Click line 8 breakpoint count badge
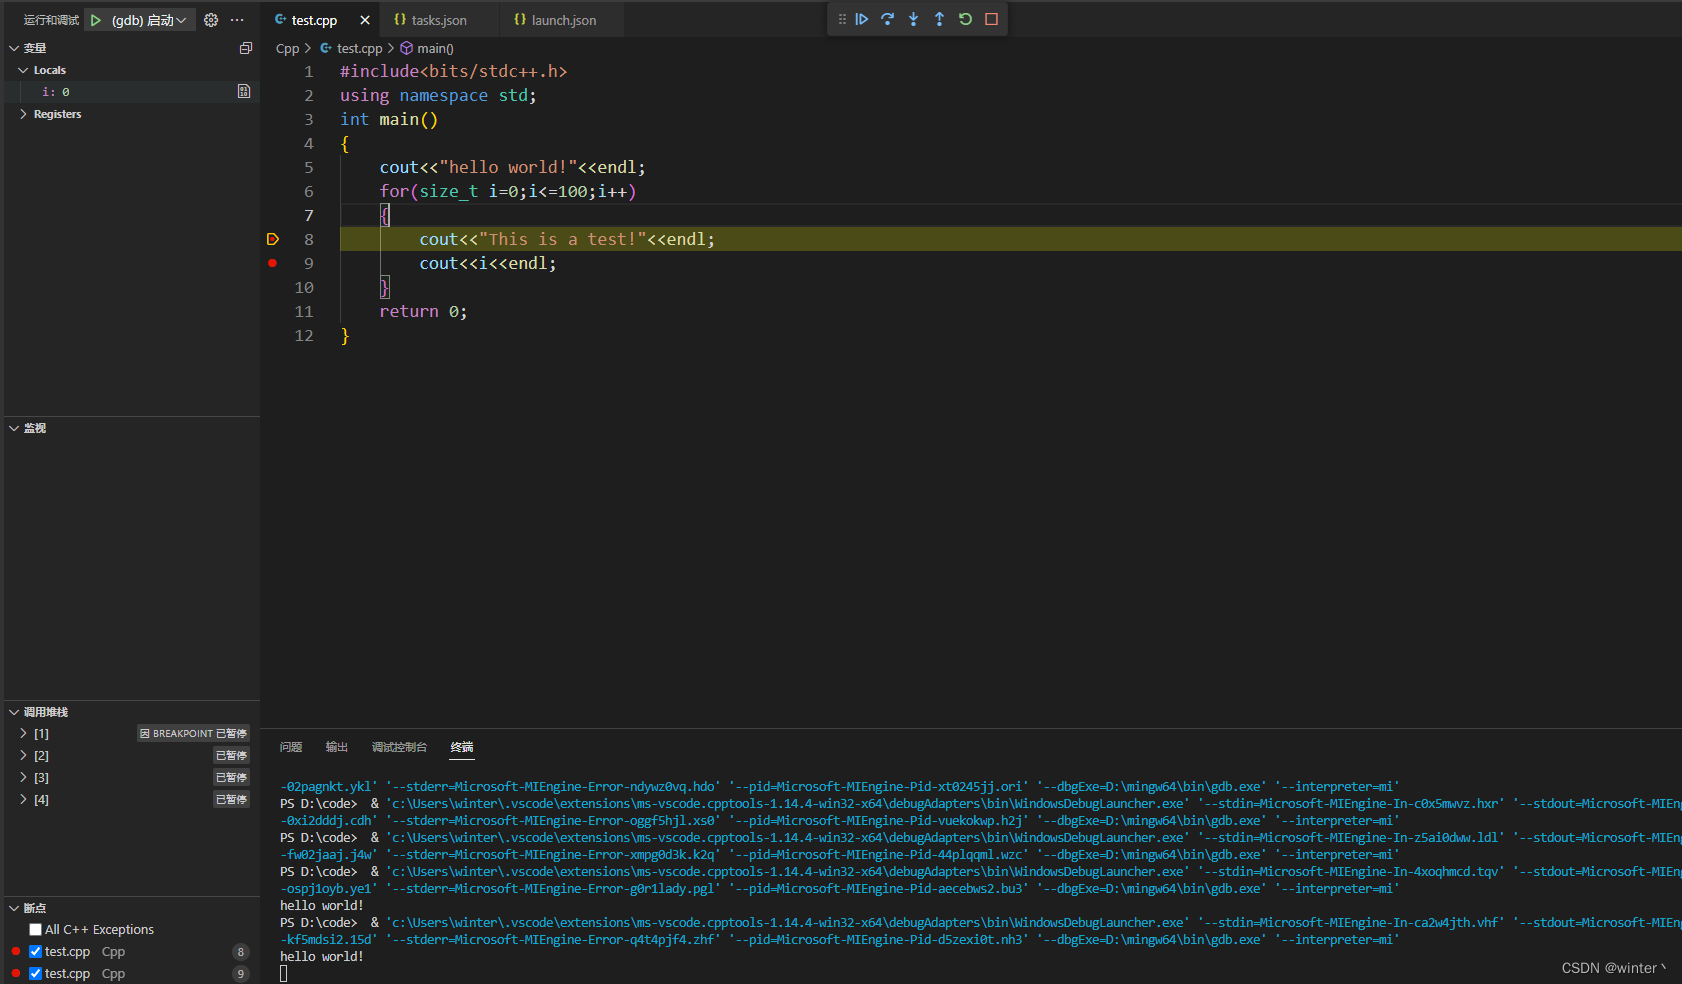The image size is (1682, 984). pos(240,952)
